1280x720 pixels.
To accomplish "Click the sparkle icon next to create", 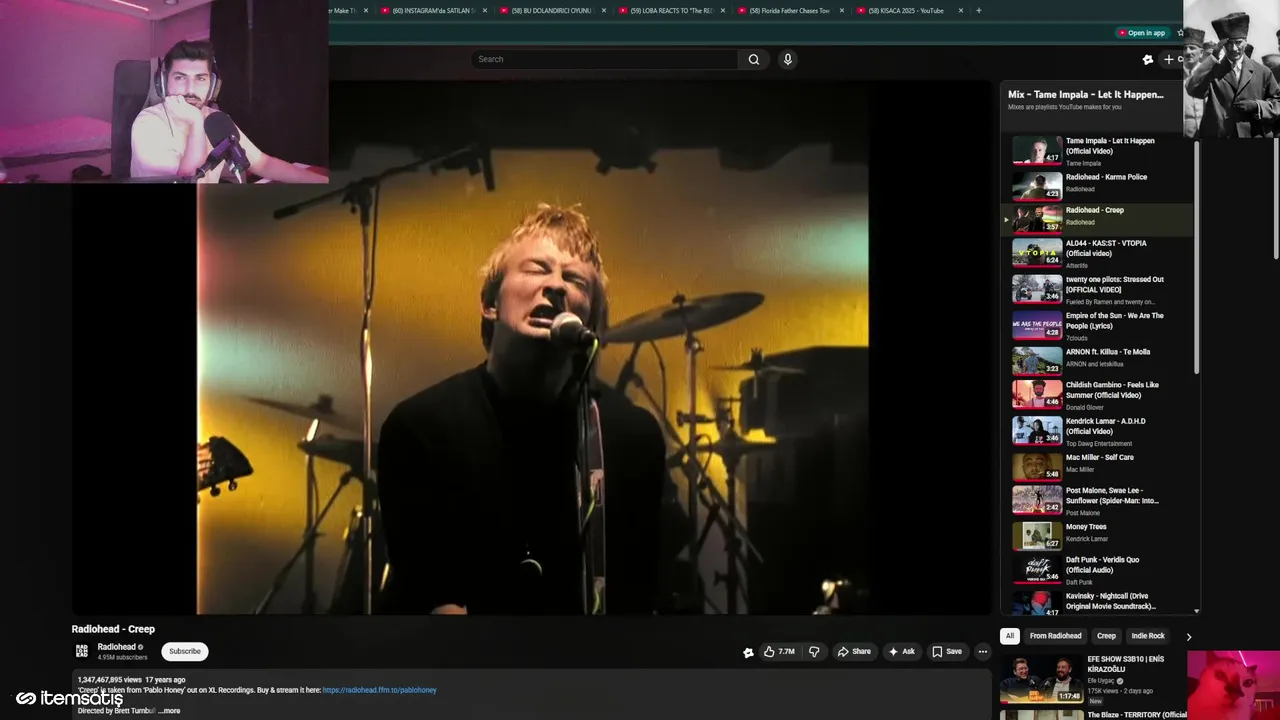I will pos(1148,59).
